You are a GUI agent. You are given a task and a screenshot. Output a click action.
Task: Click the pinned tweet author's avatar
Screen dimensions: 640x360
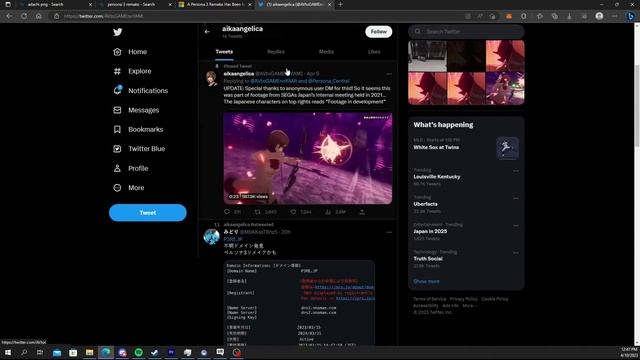point(211,78)
